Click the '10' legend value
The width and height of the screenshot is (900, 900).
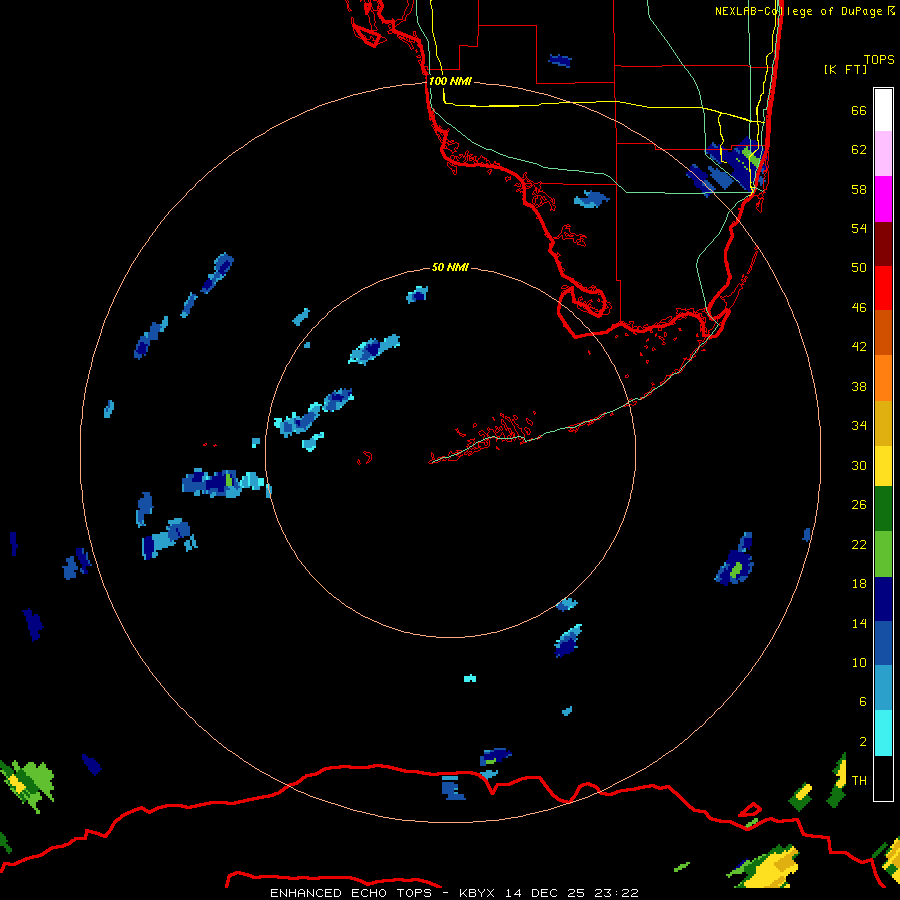point(859,663)
